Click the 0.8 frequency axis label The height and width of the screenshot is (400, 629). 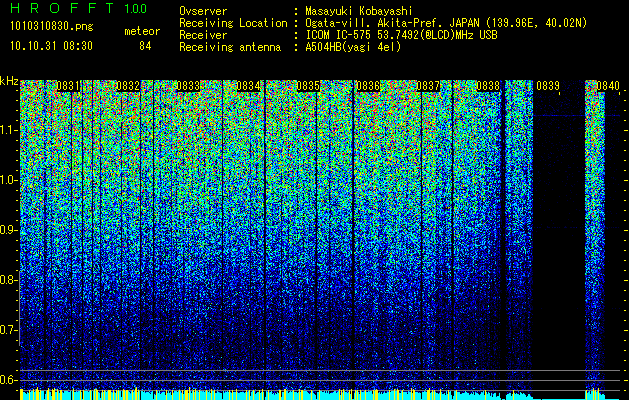pyautogui.click(x=7, y=280)
